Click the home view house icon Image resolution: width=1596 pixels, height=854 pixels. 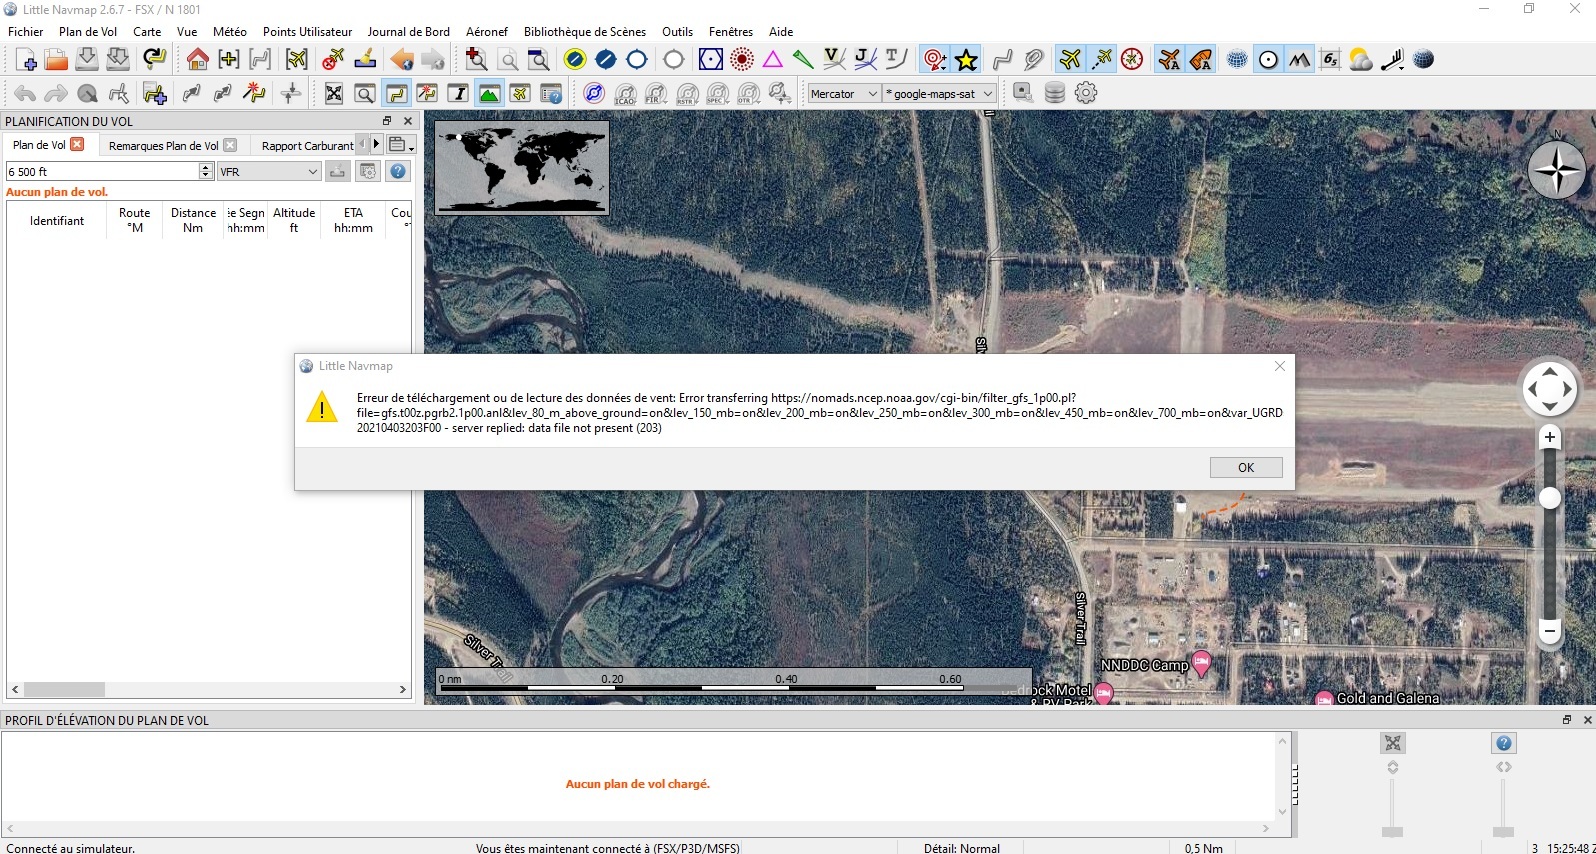(197, 60)
